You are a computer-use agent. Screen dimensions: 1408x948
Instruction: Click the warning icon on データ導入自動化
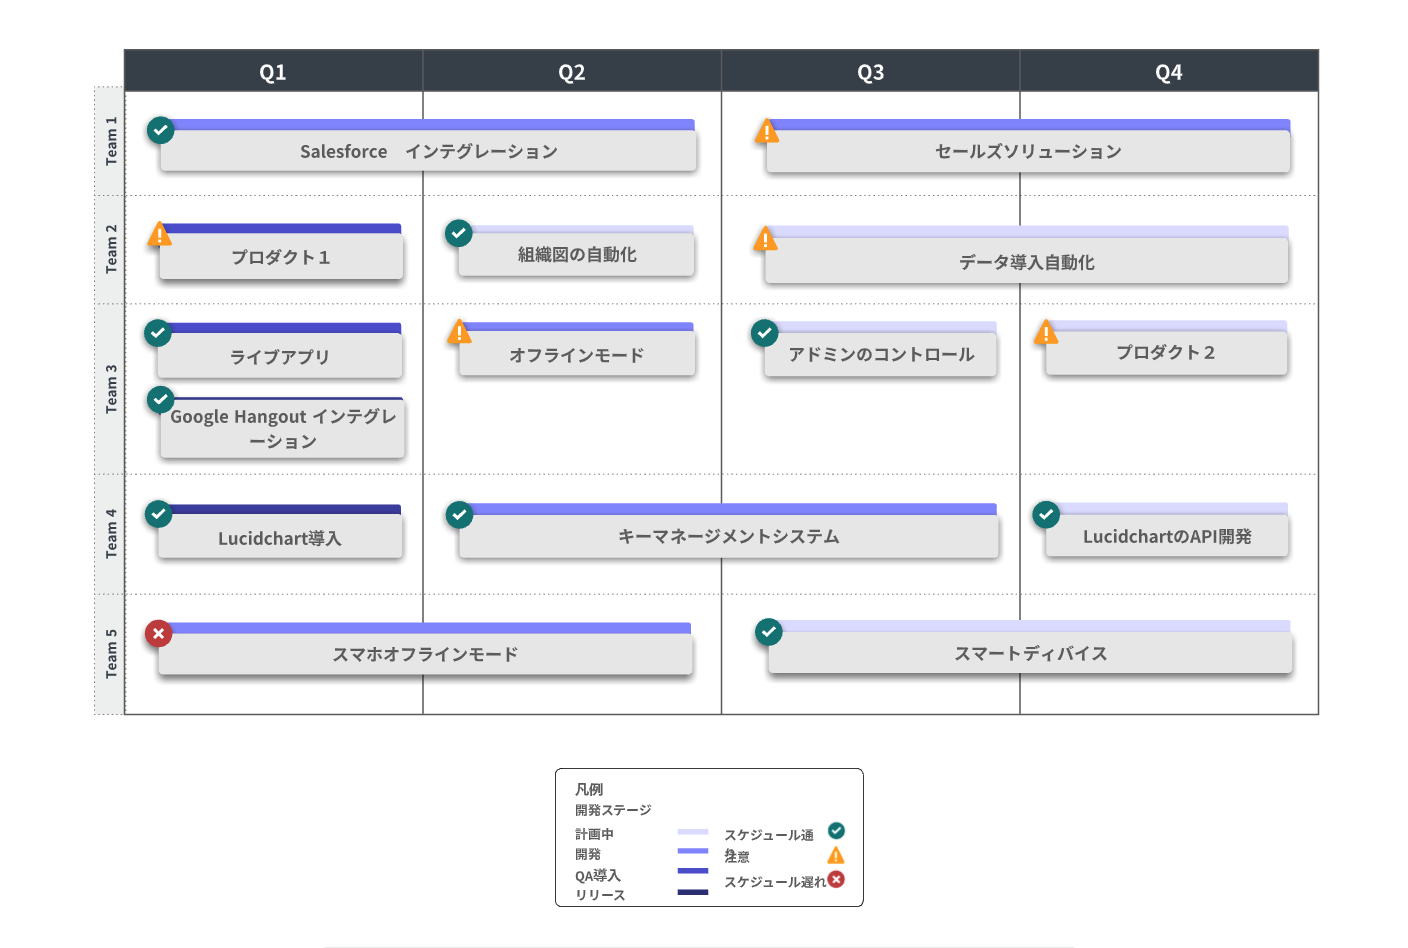point(766,239)
